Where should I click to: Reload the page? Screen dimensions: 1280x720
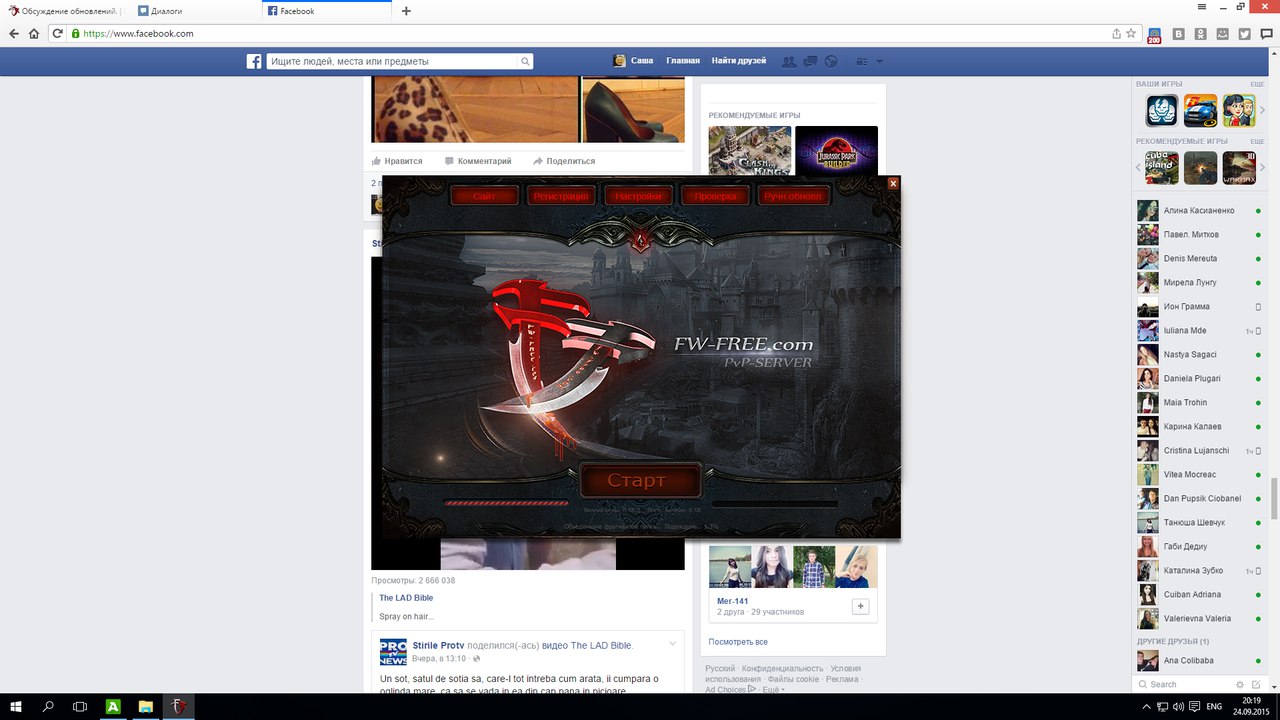click(x=58, y=33)
